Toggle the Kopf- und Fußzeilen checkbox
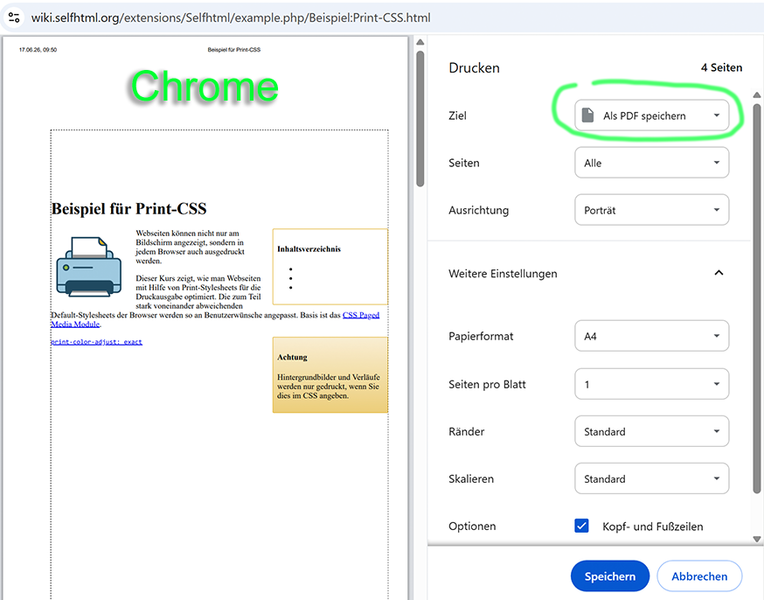The width and height of the screenshot is (764, 600). 581,526
